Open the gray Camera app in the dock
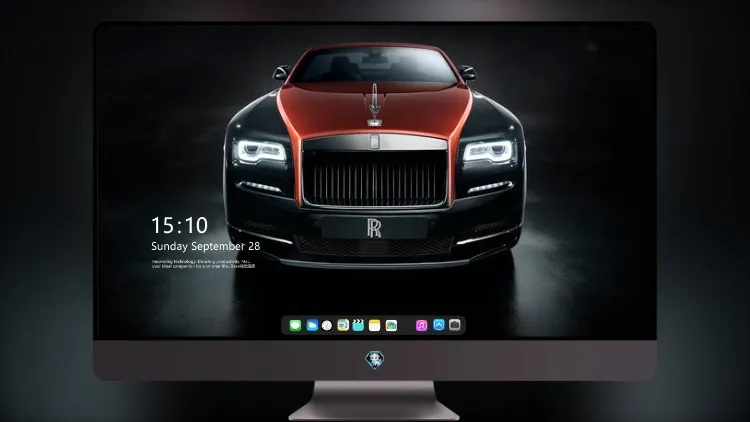Image resolution: width=750 pixels, height=422 pixels. [x=455, y=325]
